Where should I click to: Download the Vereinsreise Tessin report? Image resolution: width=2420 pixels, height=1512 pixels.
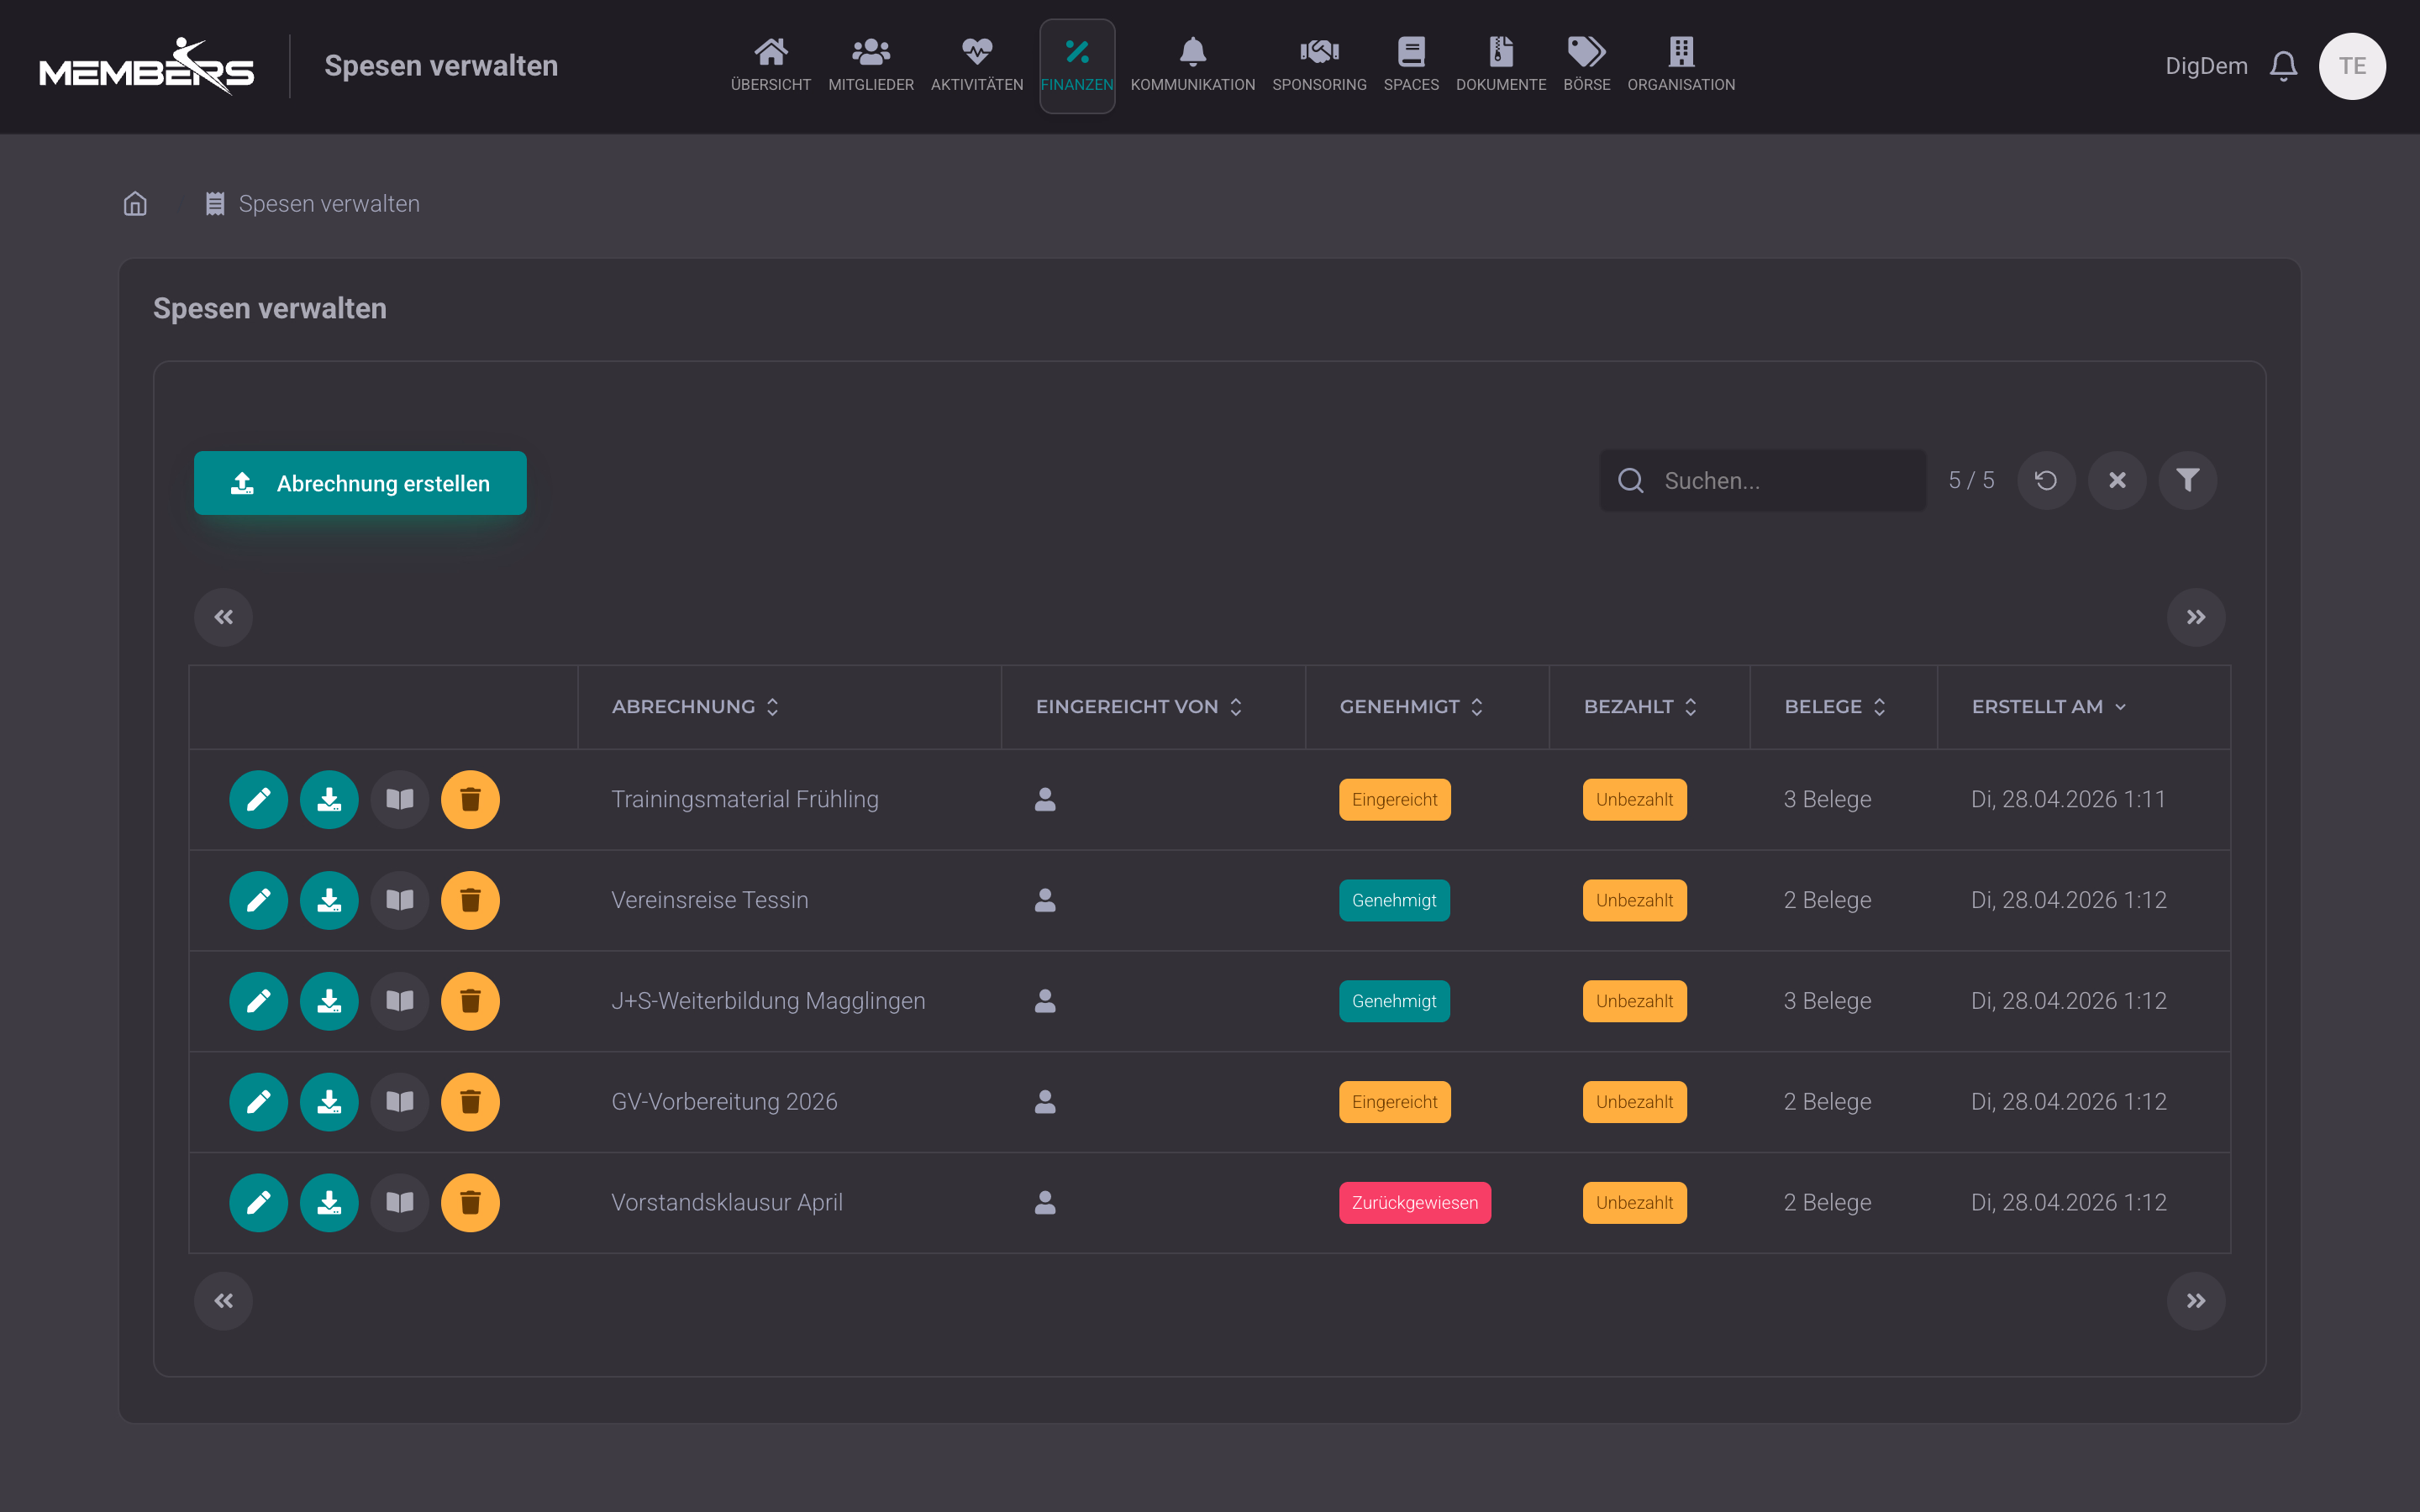[x=329, y=900]
